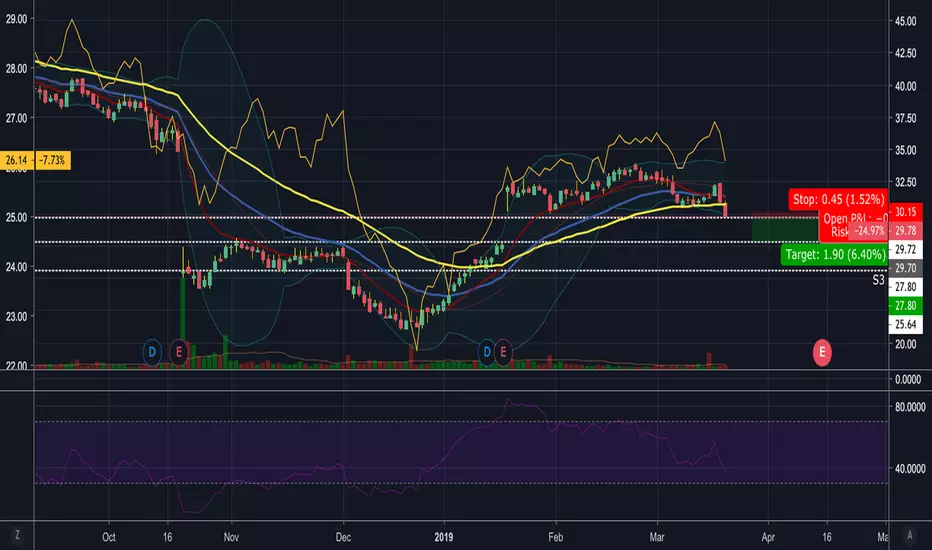
Task: Select the green Target: 1.90 (6.40%) label
Action: (835, 254)
